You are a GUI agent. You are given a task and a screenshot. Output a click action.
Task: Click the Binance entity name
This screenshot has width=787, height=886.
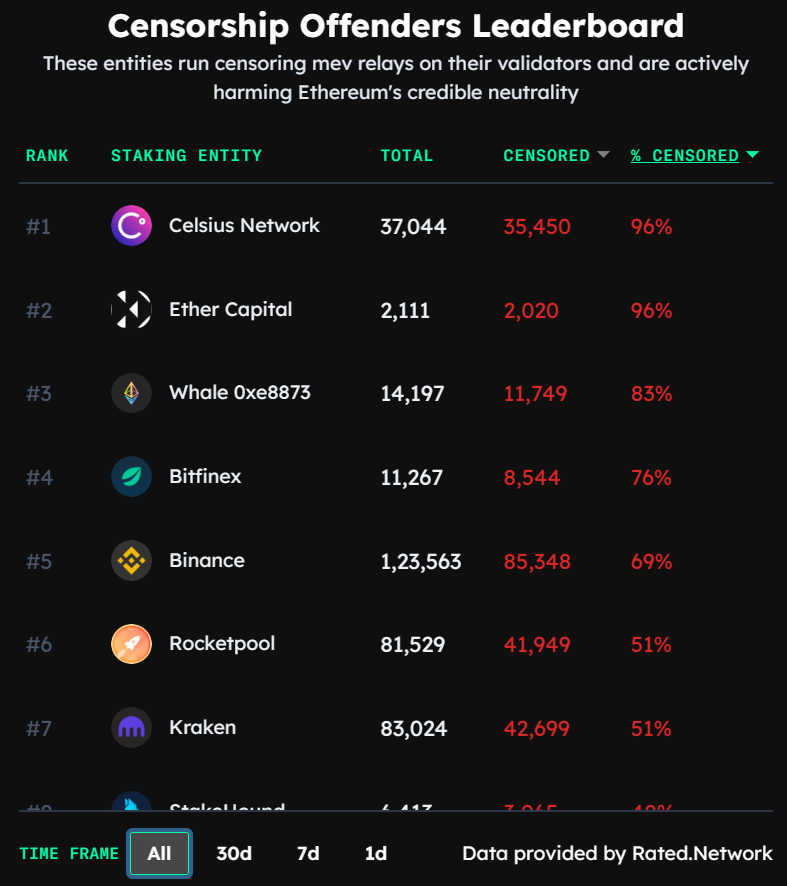tap(207, 560)
